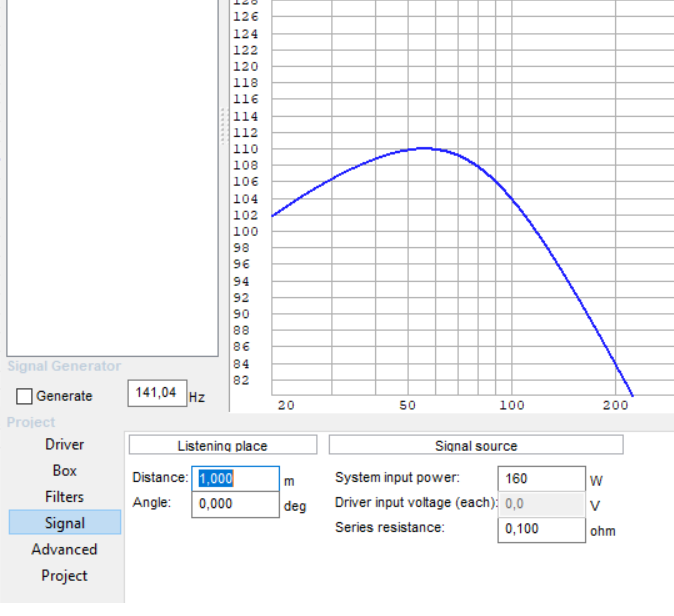Click the 96 dB axis label
The width and height of the screenshot is (674, 616).
(241, 264)
